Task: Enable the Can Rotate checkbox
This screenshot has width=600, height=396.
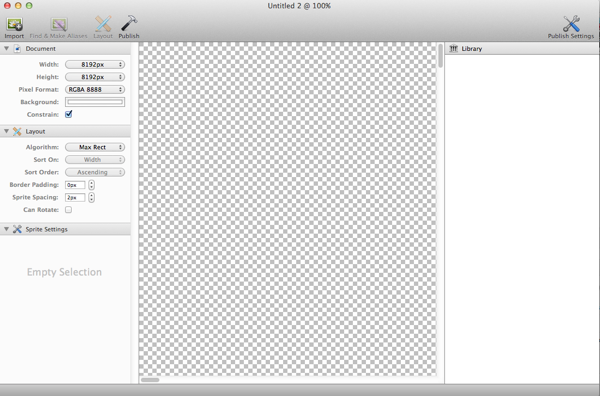Action: 68,210
